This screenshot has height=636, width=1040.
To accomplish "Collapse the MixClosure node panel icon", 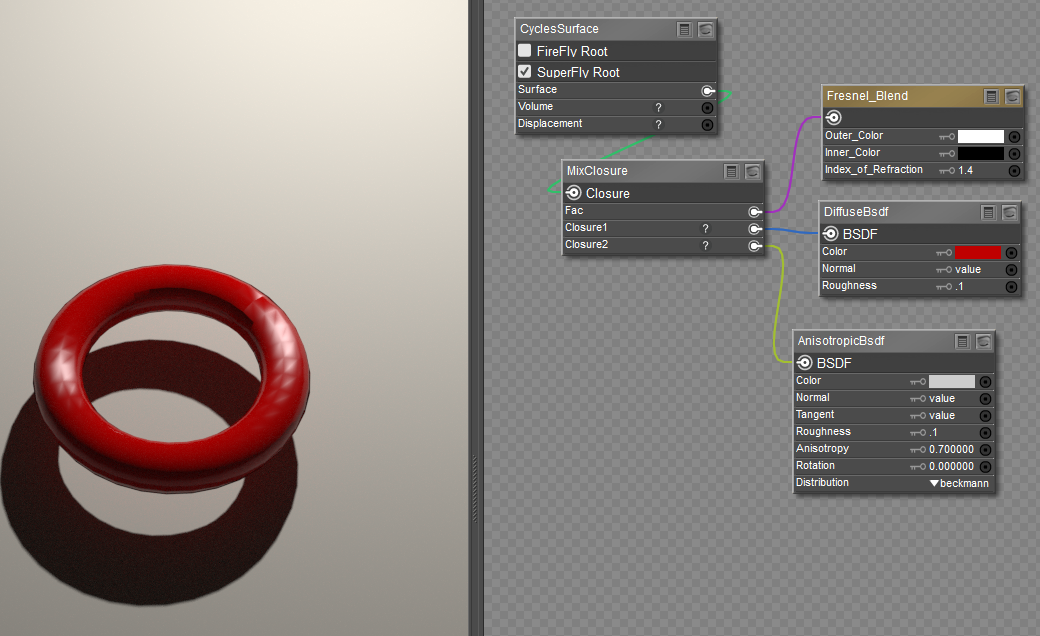I will pyautogui.click(x=732, y=172).
